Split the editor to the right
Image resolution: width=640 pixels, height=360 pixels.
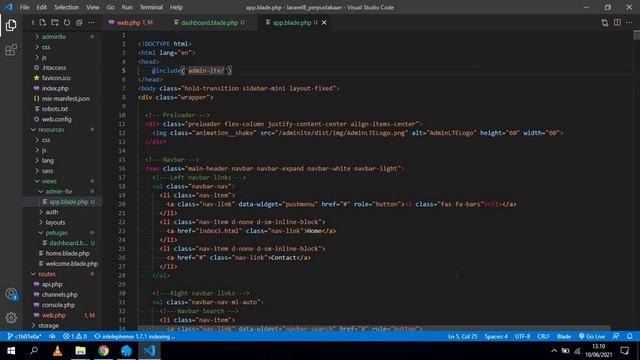[617, 22]
